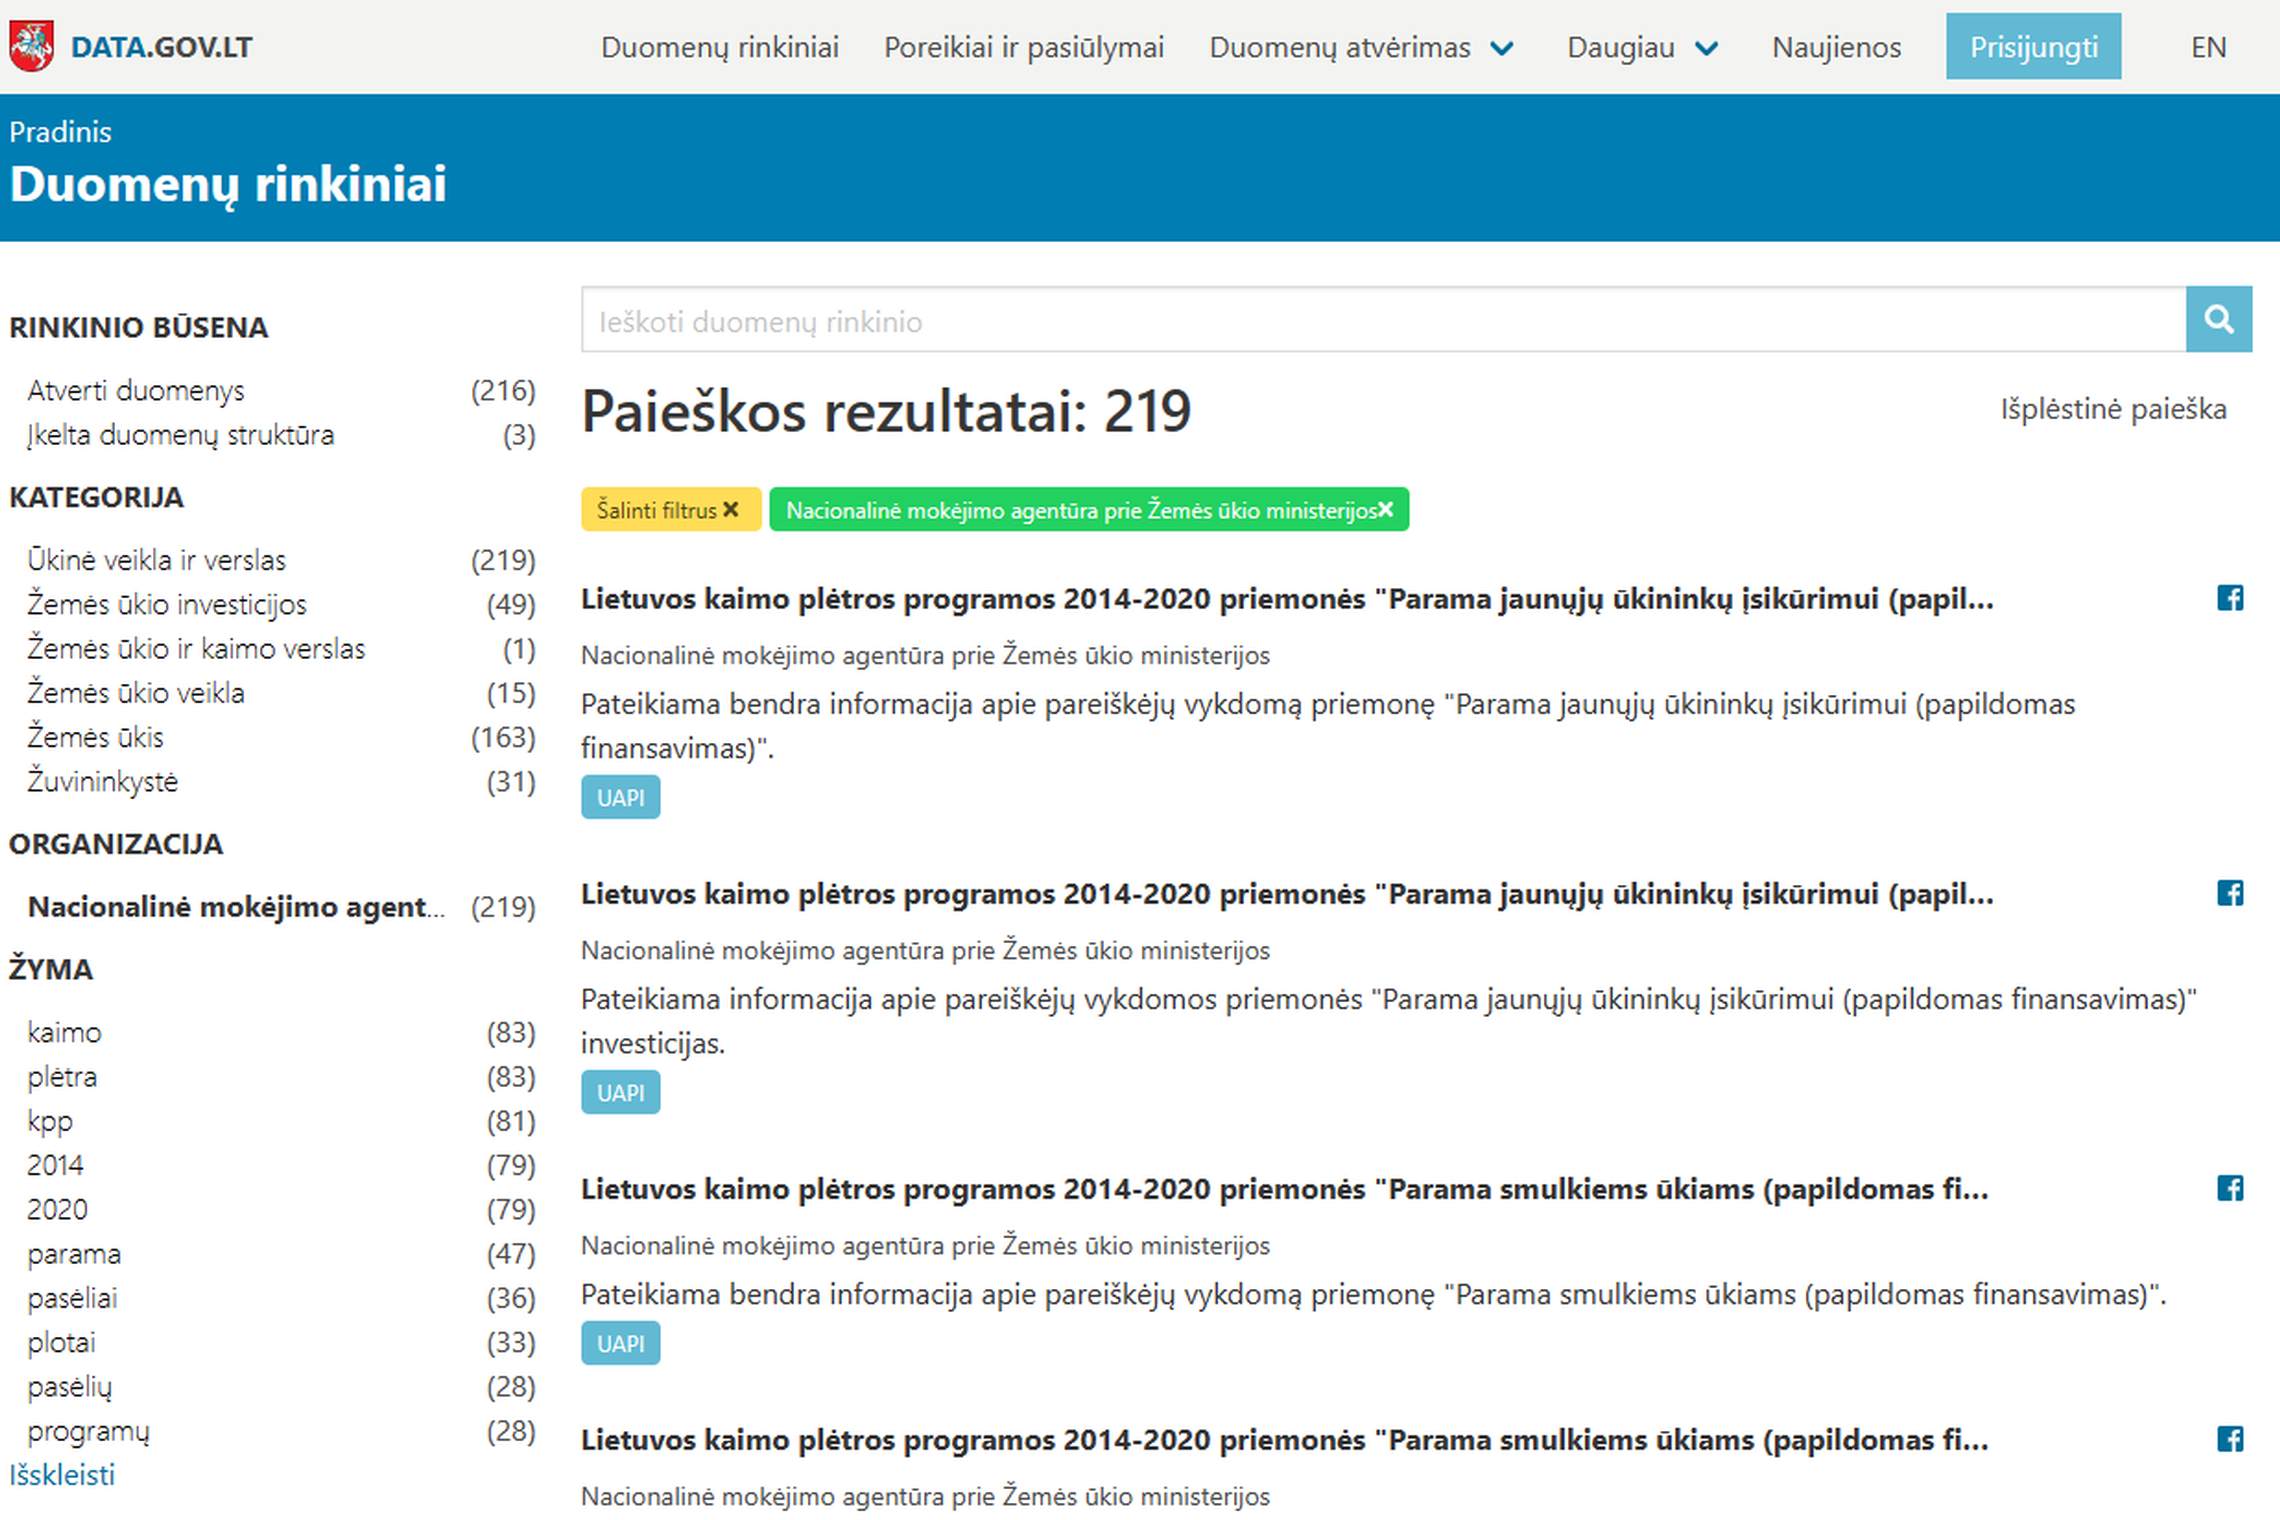
Task: Share first dataset result on Facebook
Action: click(2230, 598)
